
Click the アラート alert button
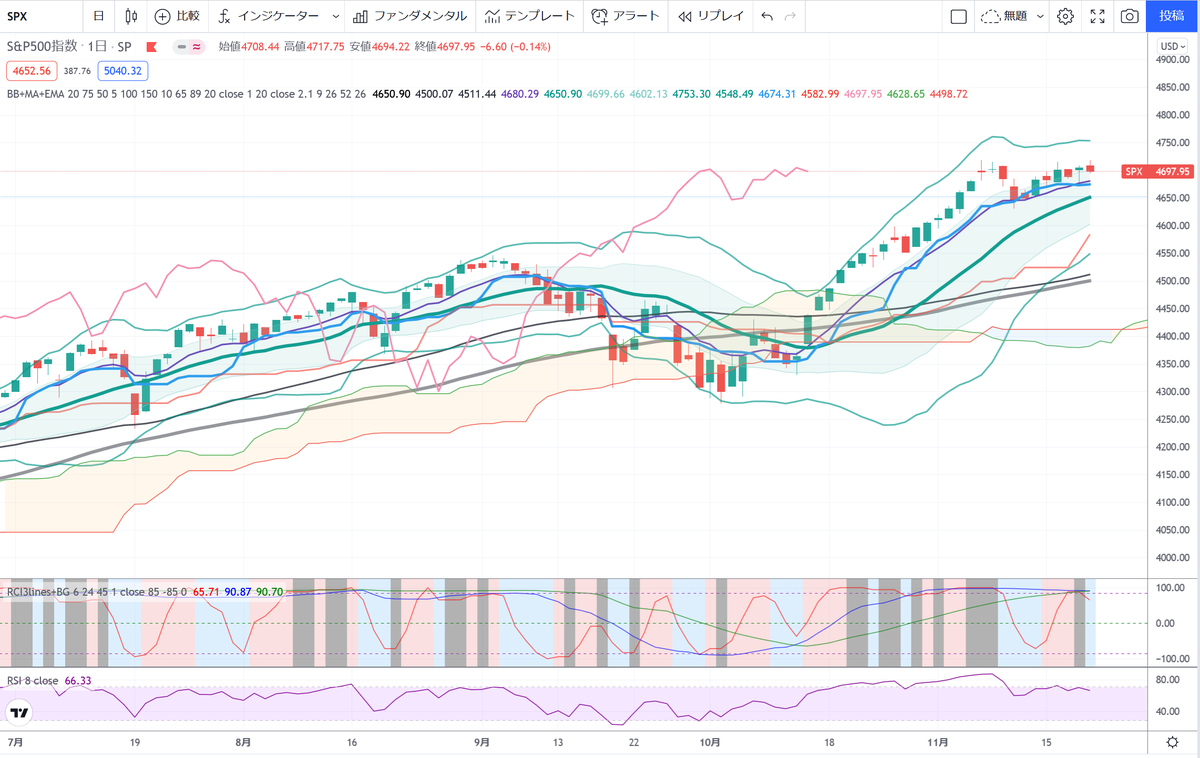pos(625,16)
